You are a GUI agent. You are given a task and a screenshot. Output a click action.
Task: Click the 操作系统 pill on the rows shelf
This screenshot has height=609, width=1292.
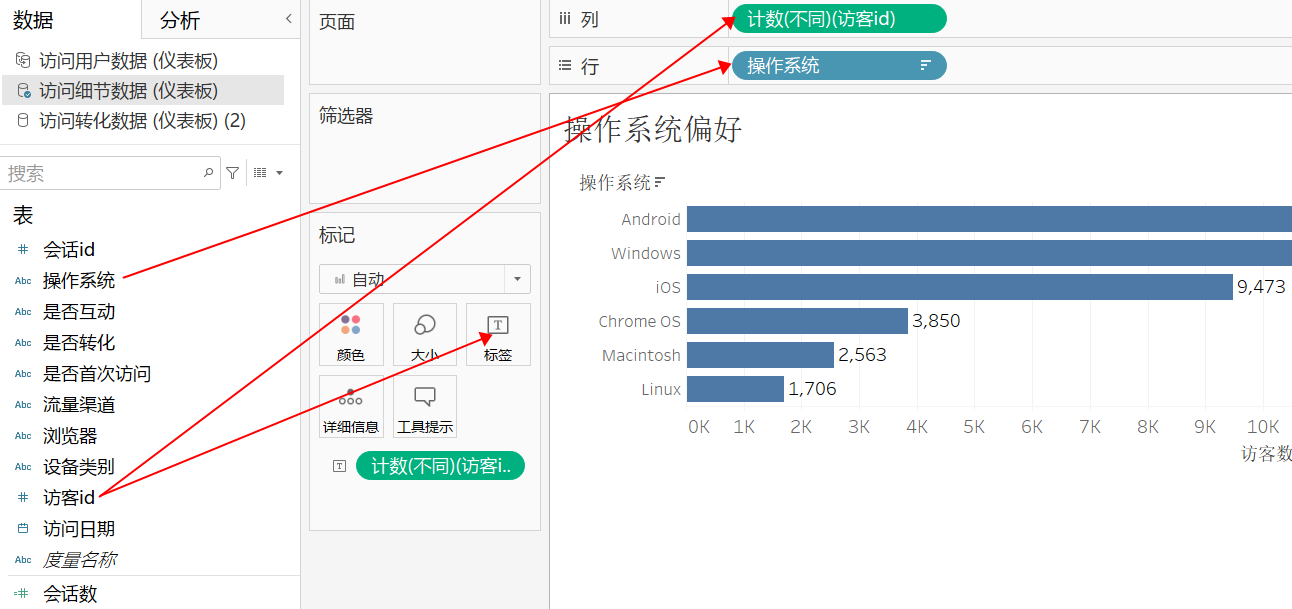[839, 65]
